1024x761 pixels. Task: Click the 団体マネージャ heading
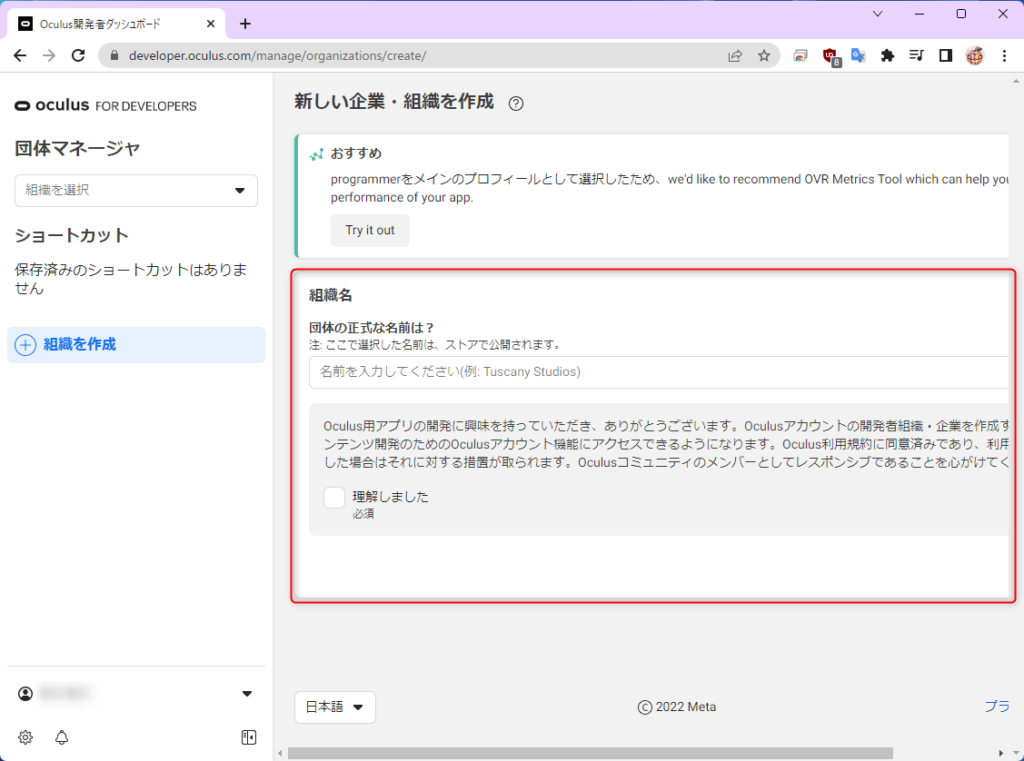pos(77,148)
